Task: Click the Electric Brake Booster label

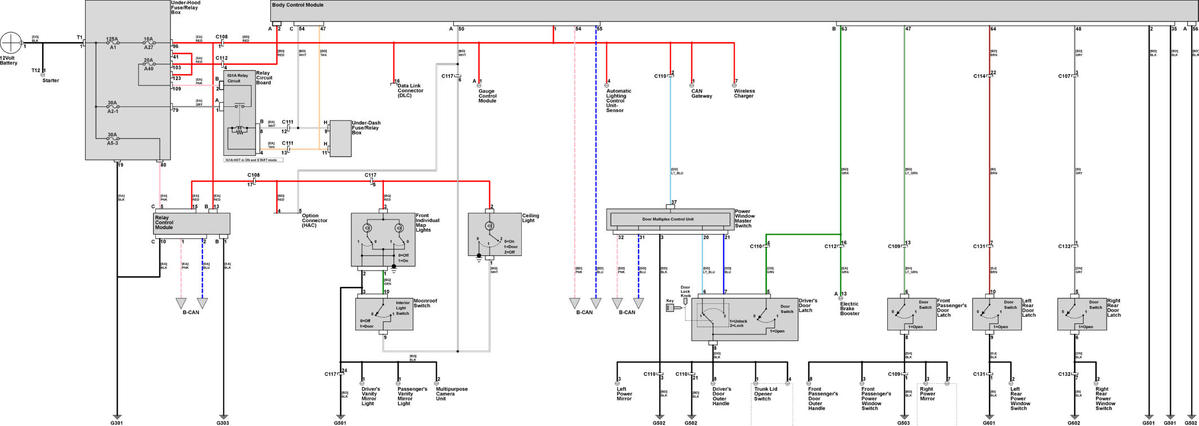Action: tap(850, 309)
